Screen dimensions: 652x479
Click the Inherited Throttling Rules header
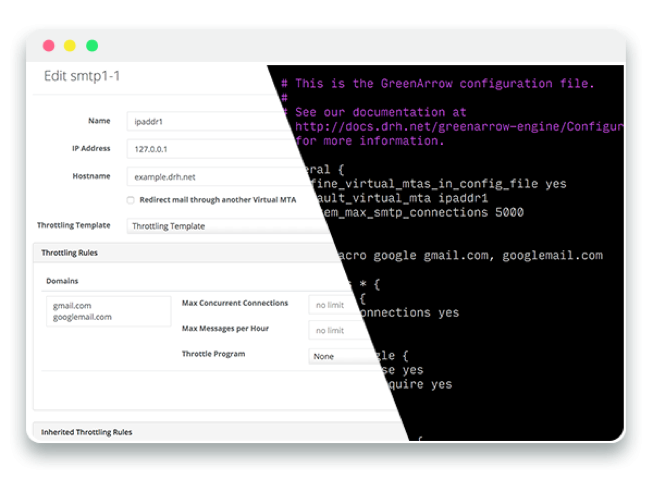216,432
